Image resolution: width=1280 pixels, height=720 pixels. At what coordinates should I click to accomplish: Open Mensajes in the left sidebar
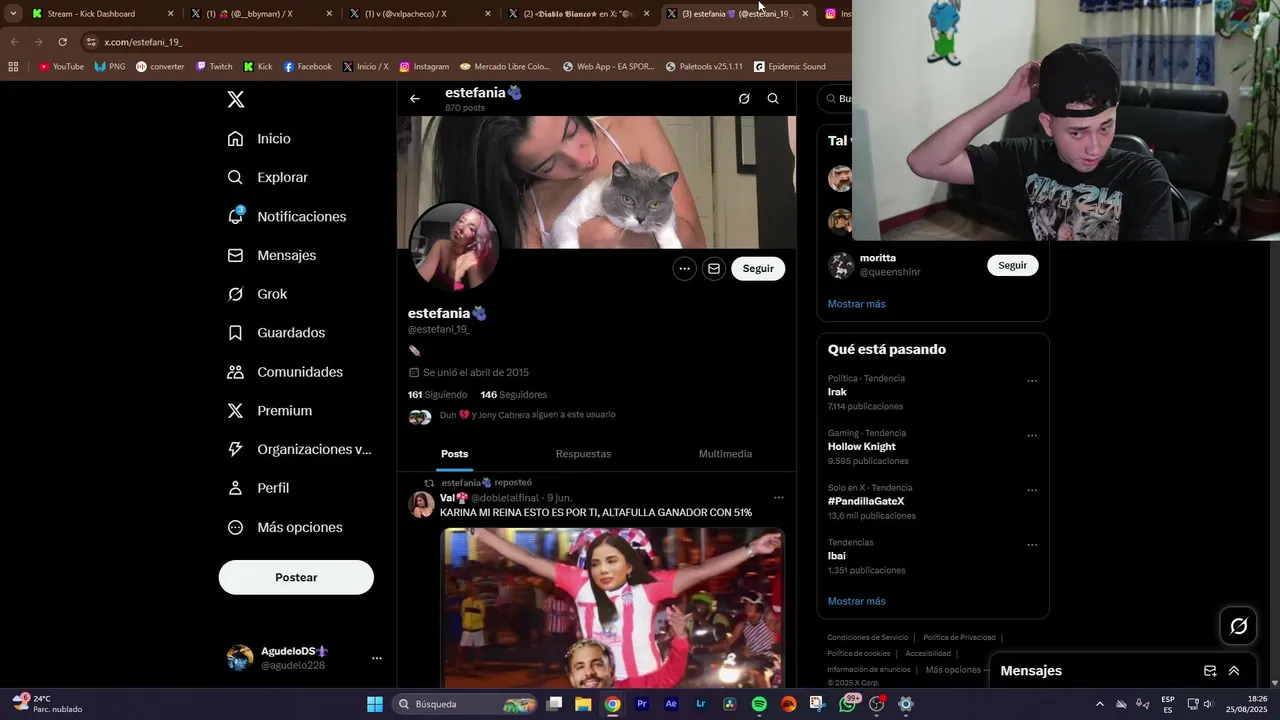tap(271, 255)
